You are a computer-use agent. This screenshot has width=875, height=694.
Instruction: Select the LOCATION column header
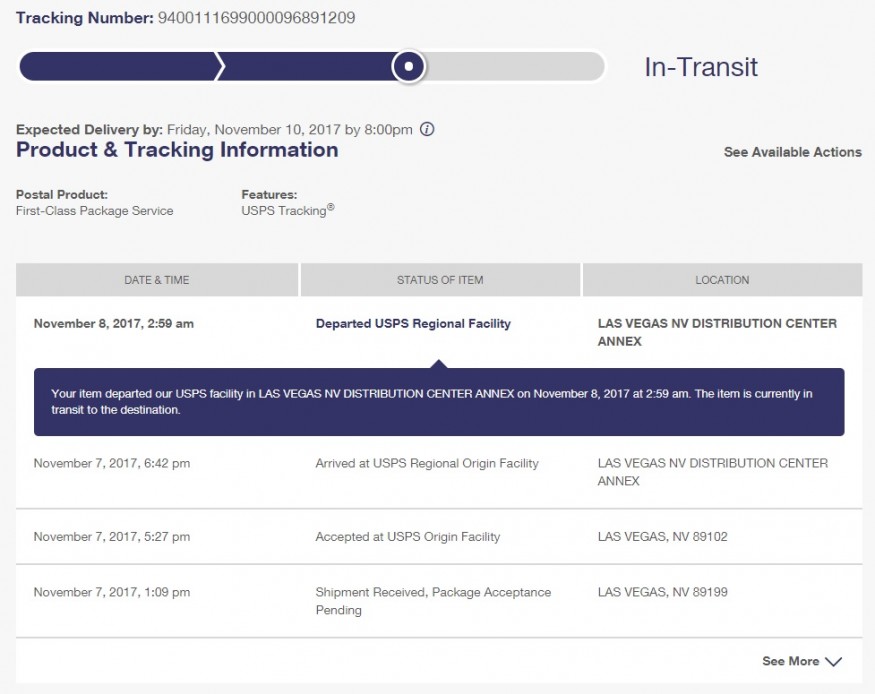722,280
